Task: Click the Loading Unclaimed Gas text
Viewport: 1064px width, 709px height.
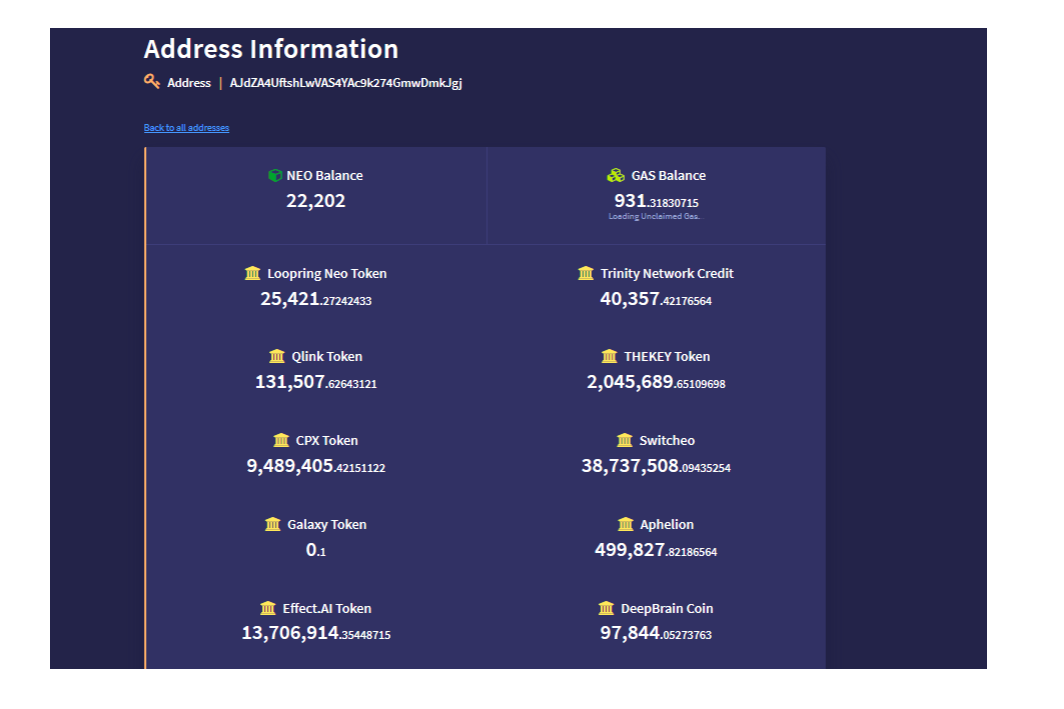Action: [655, 216]
